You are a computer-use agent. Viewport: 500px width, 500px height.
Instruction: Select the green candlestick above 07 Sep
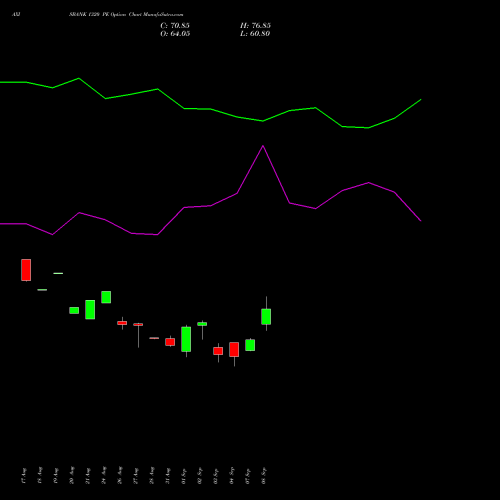(250, 345)
